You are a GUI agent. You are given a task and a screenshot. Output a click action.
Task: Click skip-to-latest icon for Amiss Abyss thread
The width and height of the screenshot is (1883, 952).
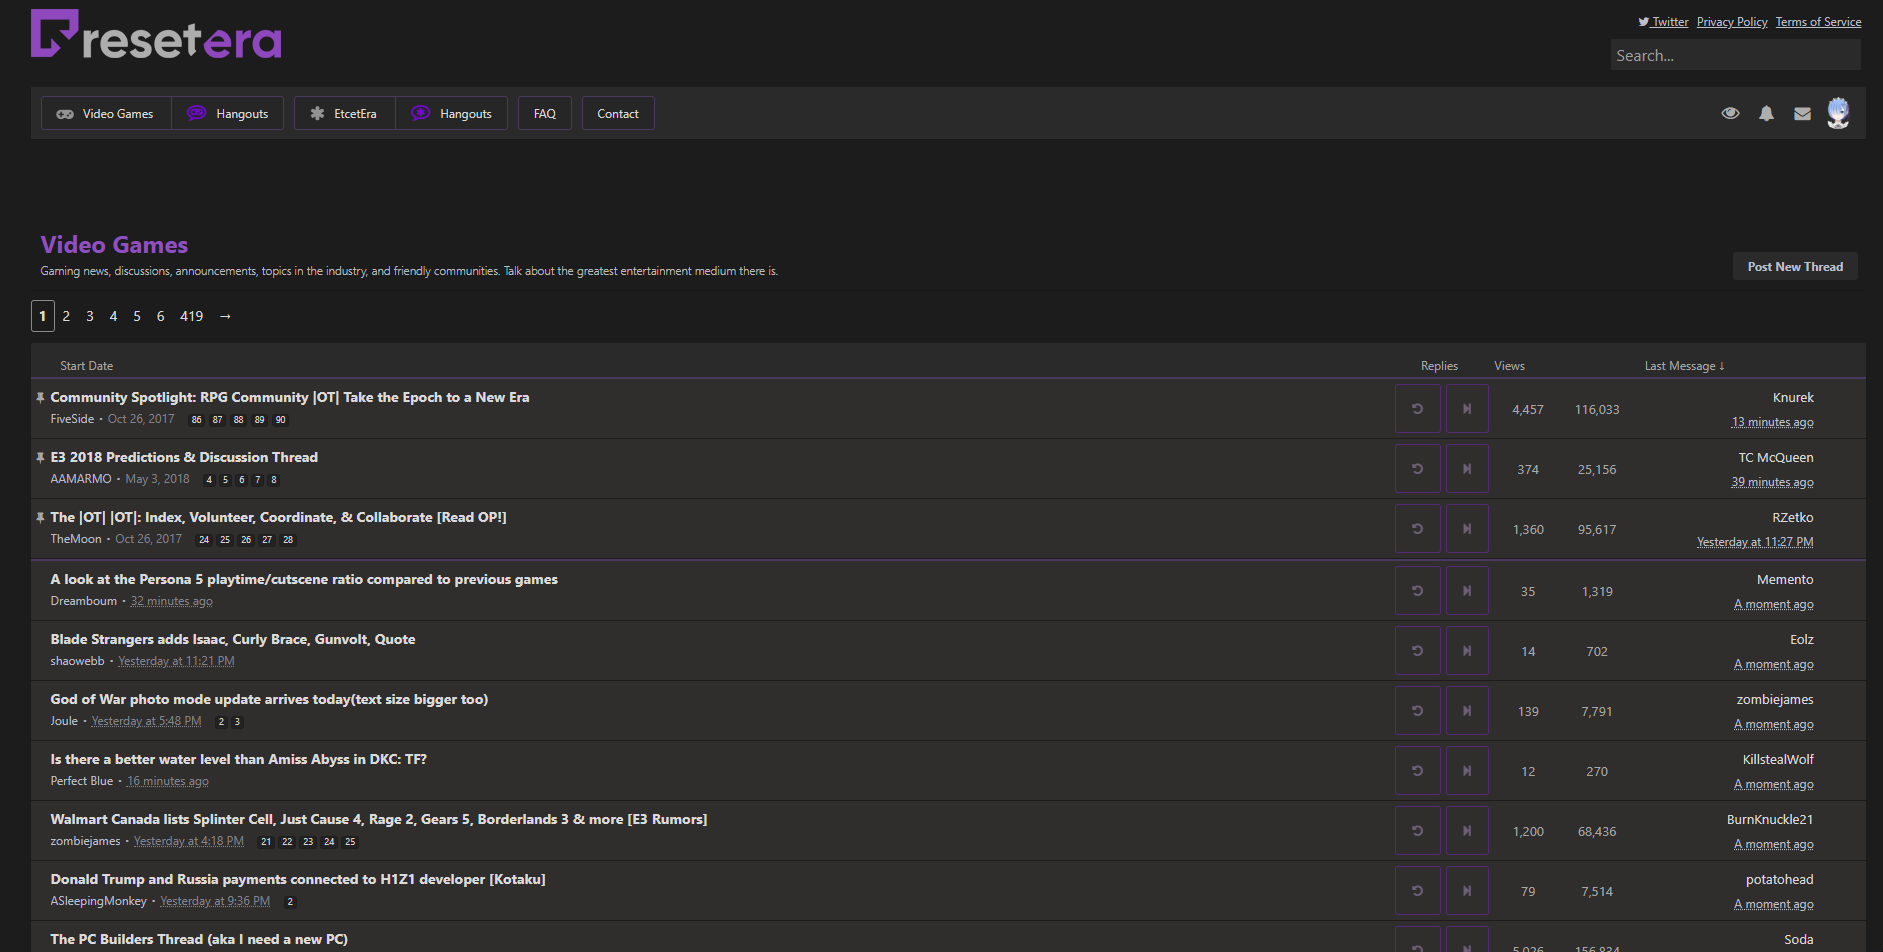click(x=1467, y=771)
